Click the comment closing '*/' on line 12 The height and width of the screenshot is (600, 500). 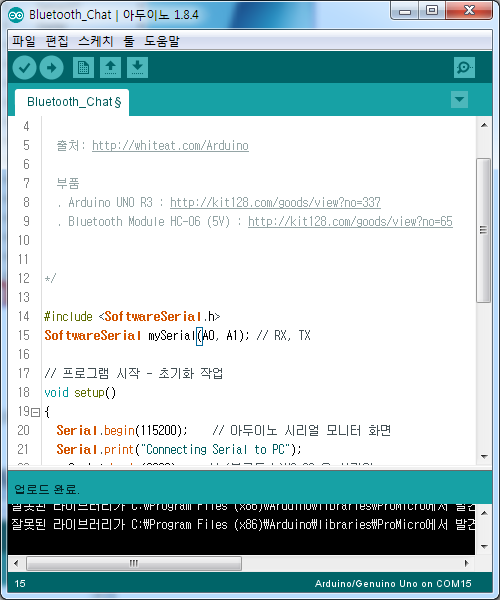click(x=50, y=278)
